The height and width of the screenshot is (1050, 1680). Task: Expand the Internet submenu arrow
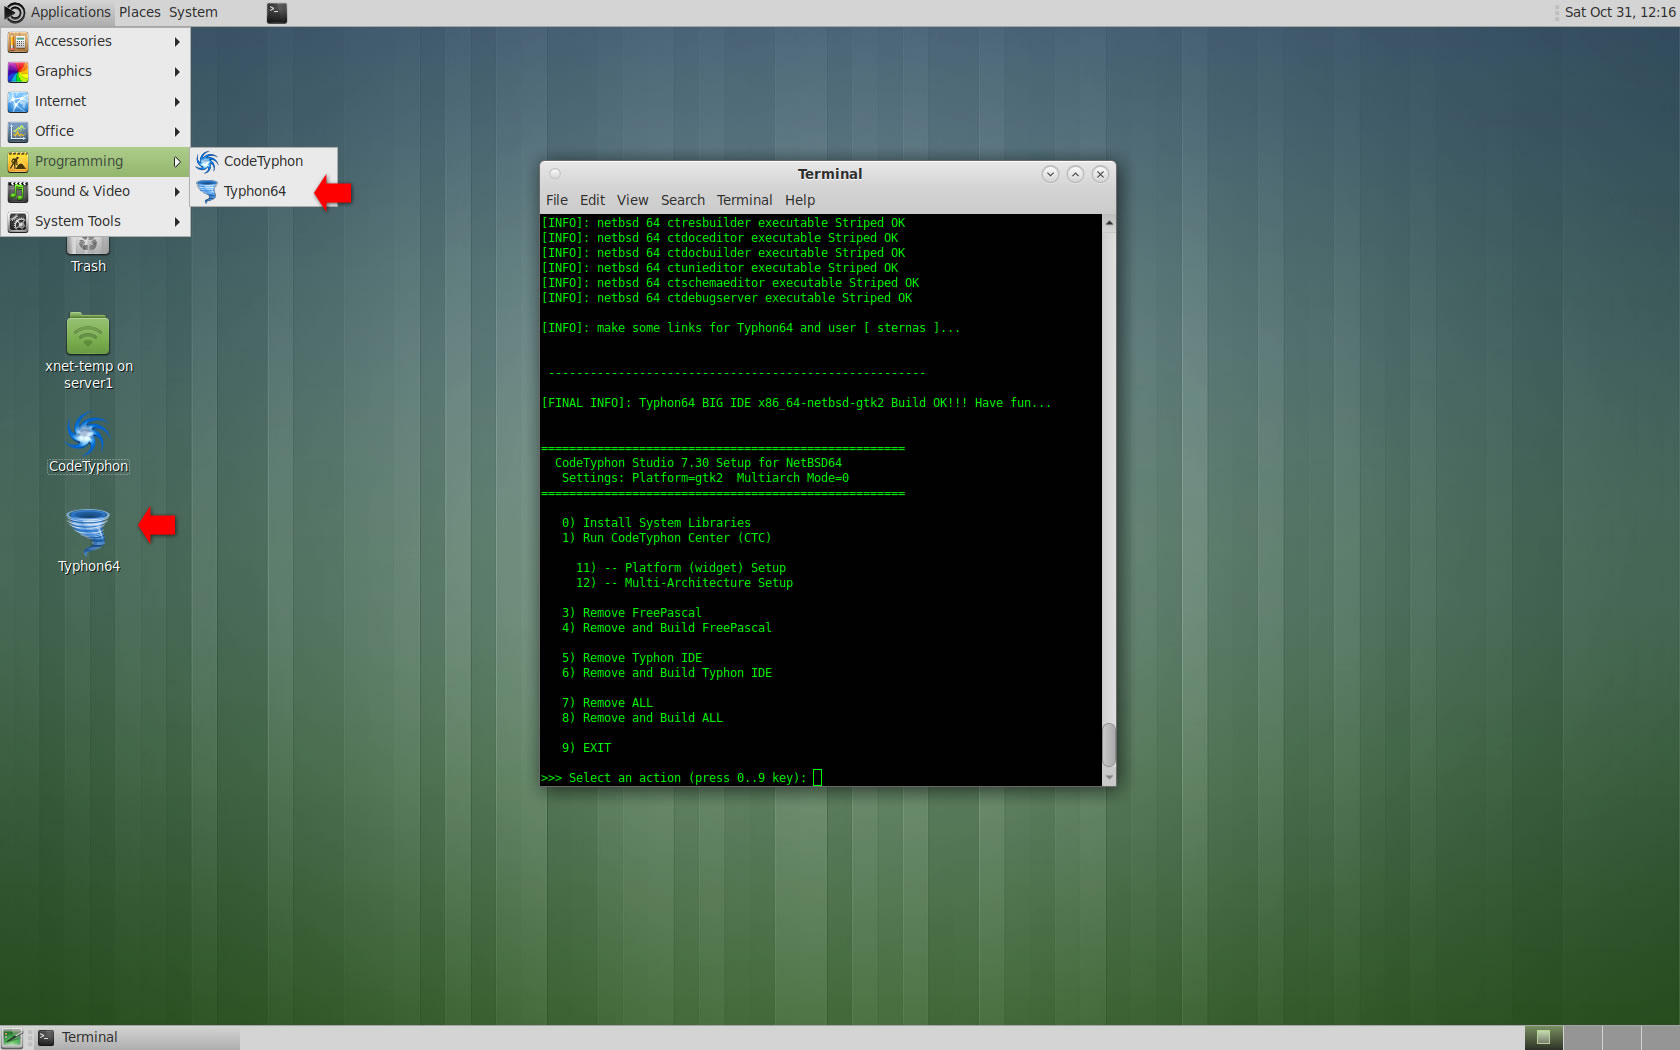(177, 102)
